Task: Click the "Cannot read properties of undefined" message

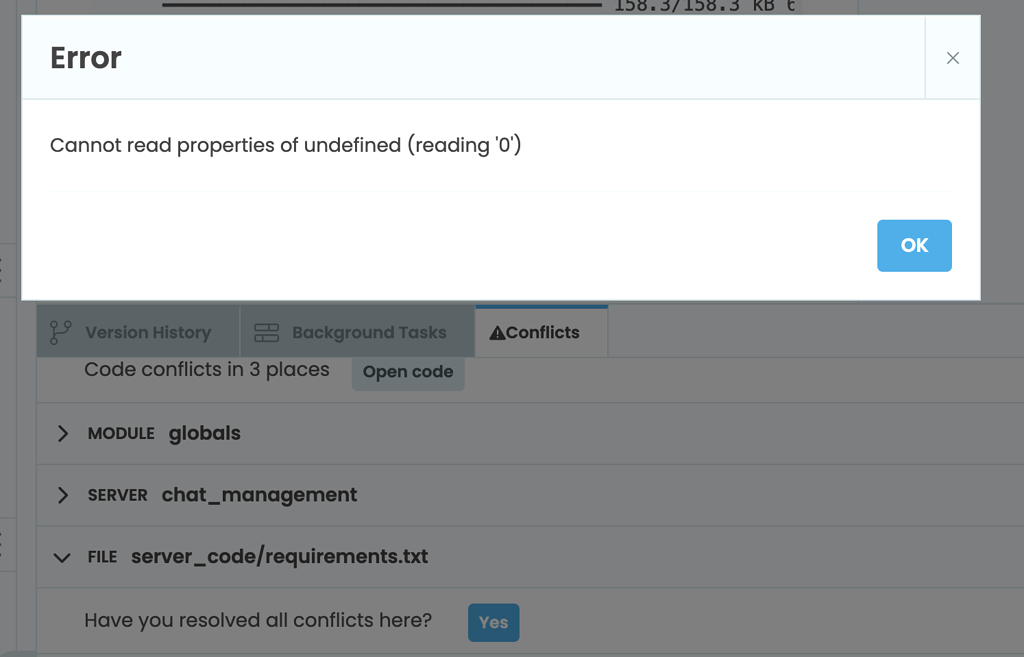Action: click(x=286, y=145)
